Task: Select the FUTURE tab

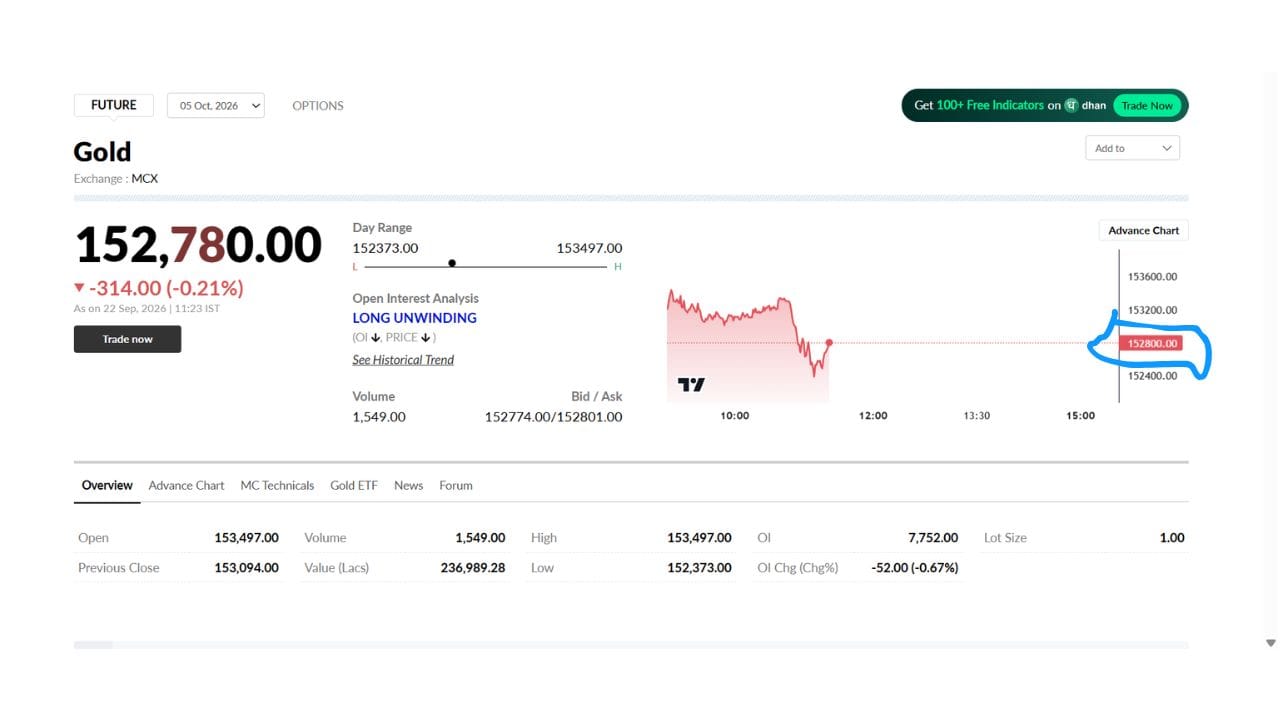Action: [114, 105]
